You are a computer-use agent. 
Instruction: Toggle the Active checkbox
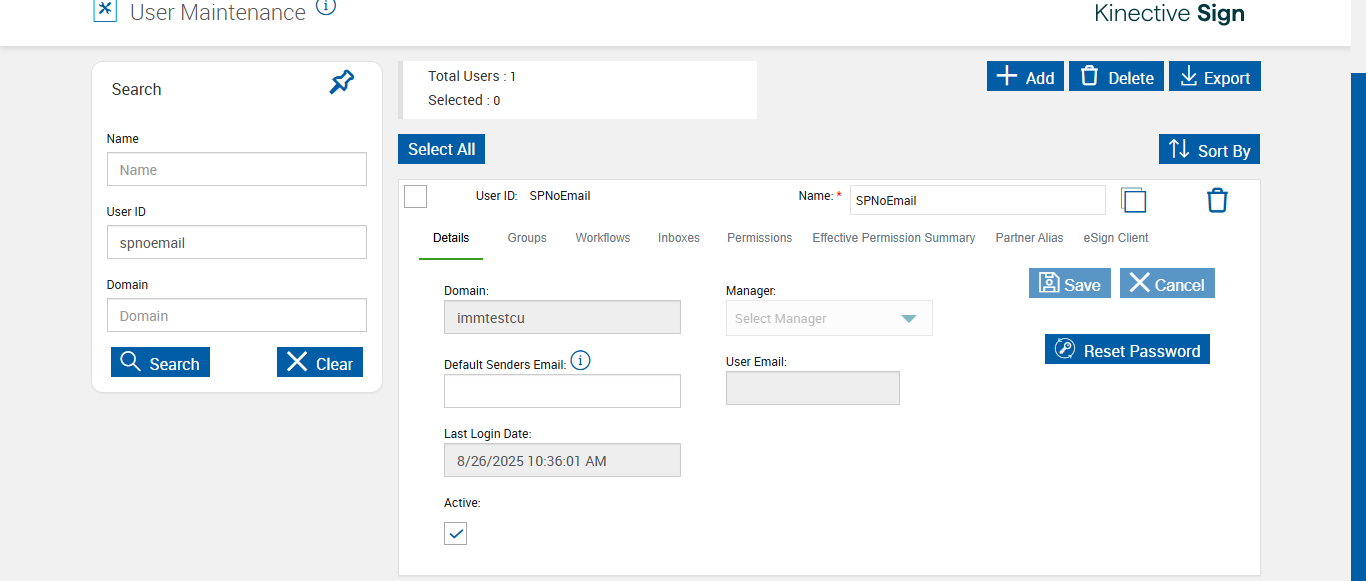coord(456,533)
